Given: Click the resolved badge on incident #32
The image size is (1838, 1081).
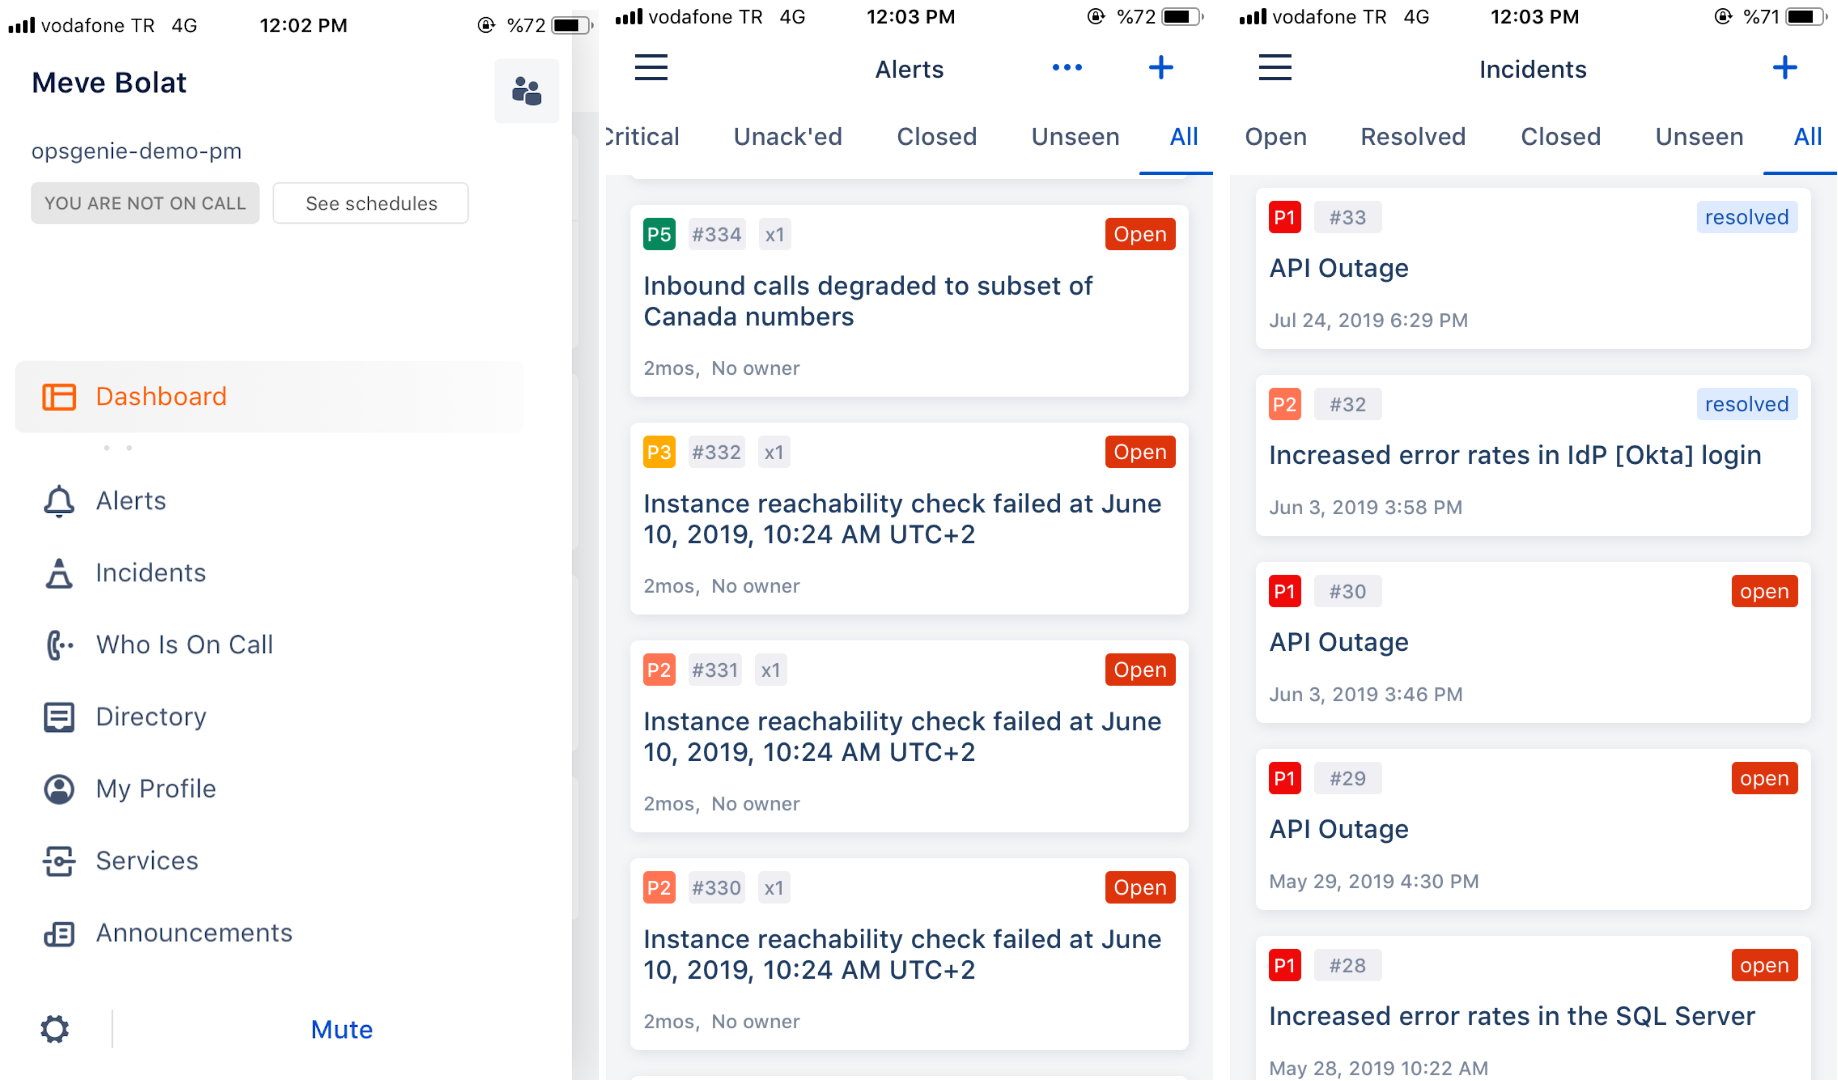Looking at the screenshot, I should pos(1747,404).
